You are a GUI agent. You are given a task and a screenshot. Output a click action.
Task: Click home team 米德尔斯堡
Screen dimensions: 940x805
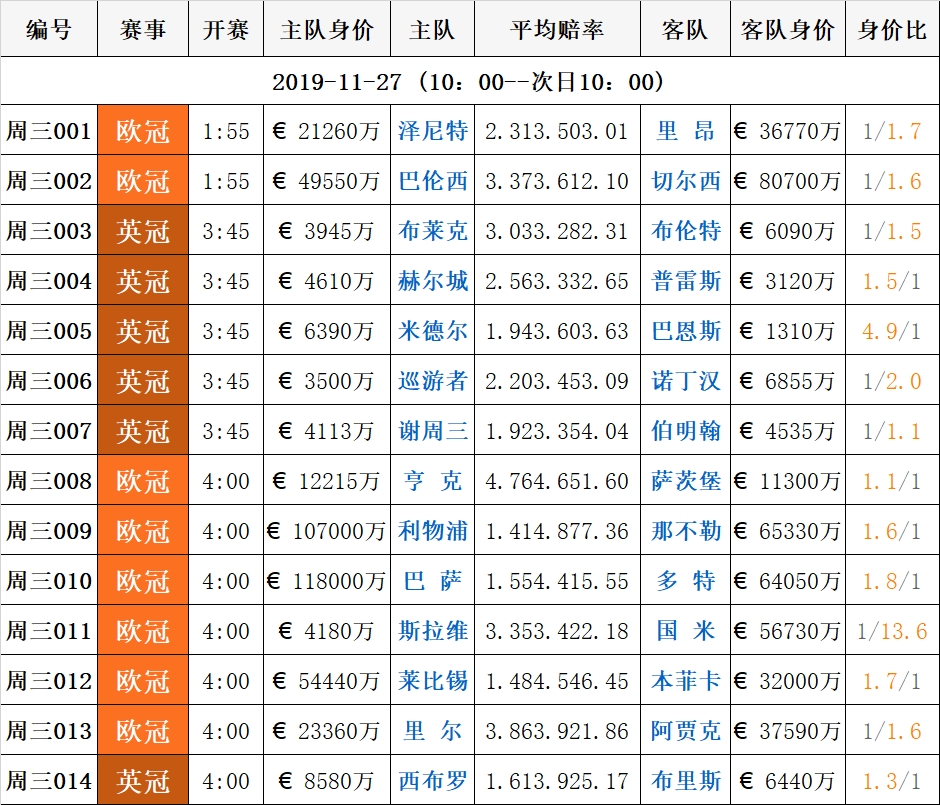[x=432, y=330]
